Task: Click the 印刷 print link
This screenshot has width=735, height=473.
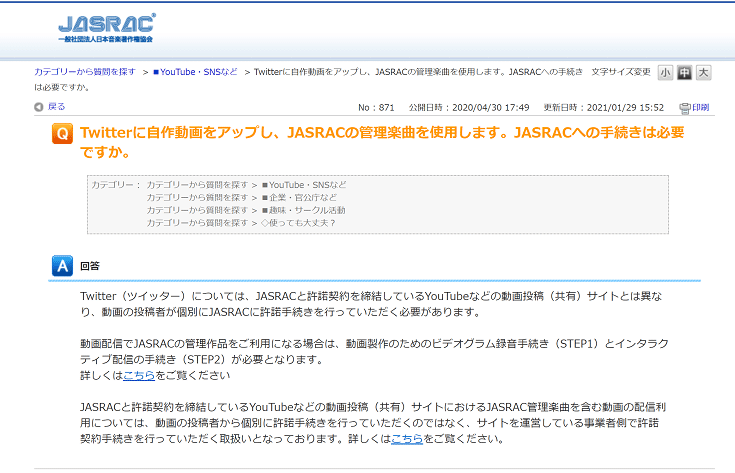Action: (701, 107)
